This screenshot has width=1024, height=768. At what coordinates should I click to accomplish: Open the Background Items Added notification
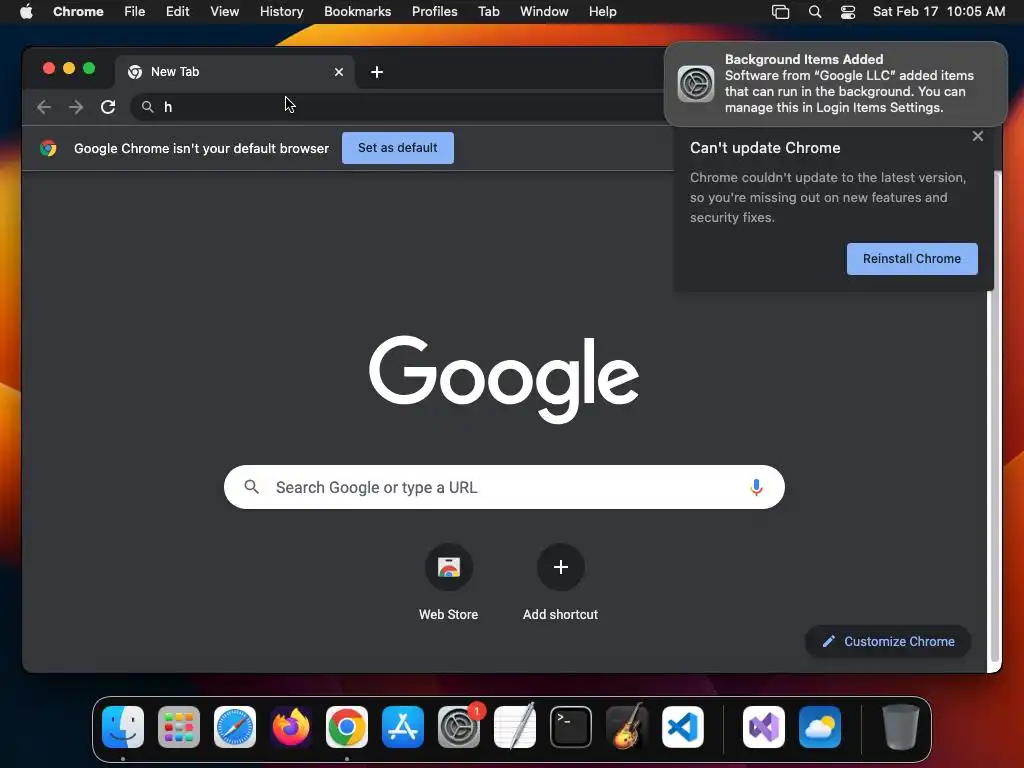coord(836,84)
